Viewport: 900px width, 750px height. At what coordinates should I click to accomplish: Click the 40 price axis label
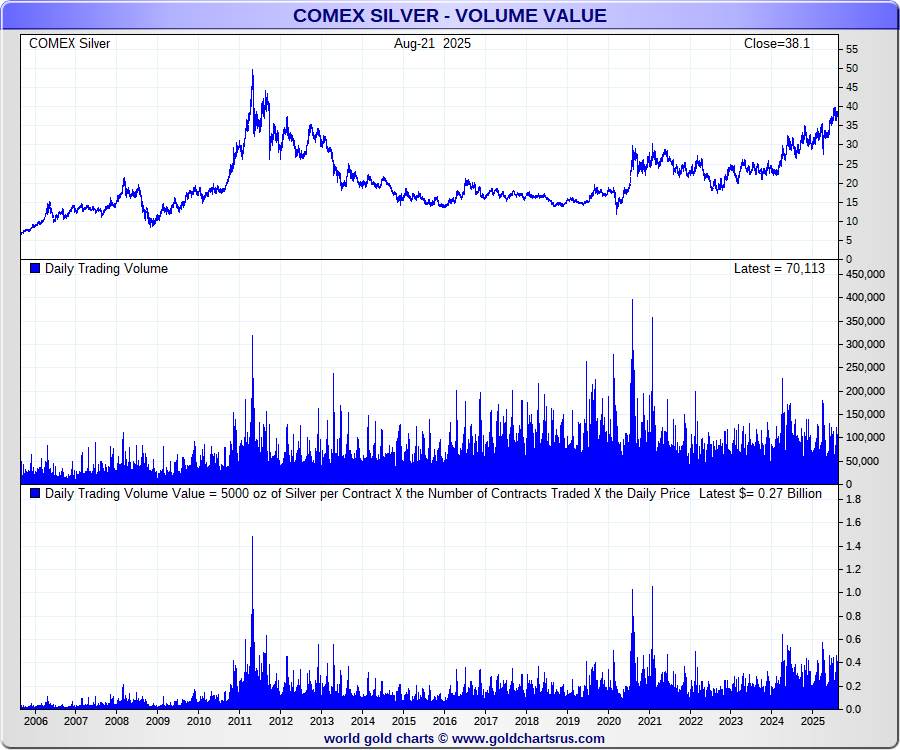[852, 106]
